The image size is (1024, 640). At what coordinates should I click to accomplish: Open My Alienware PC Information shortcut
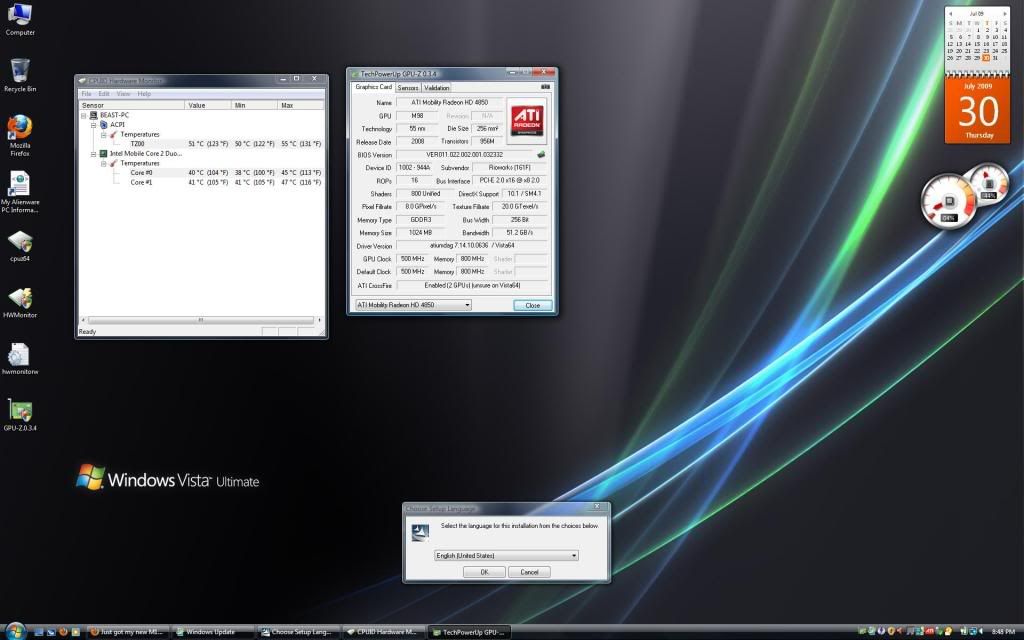click(20, 191)
